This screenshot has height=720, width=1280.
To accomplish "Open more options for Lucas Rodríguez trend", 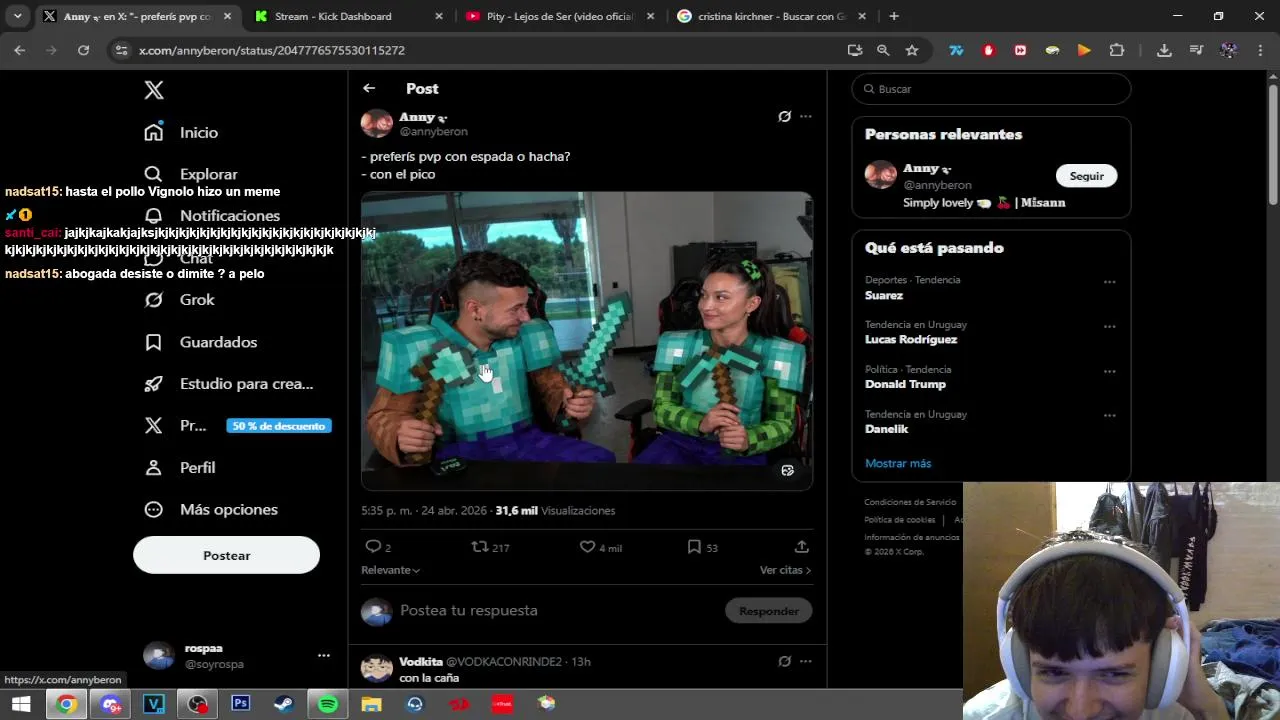I will point(1109,327).
